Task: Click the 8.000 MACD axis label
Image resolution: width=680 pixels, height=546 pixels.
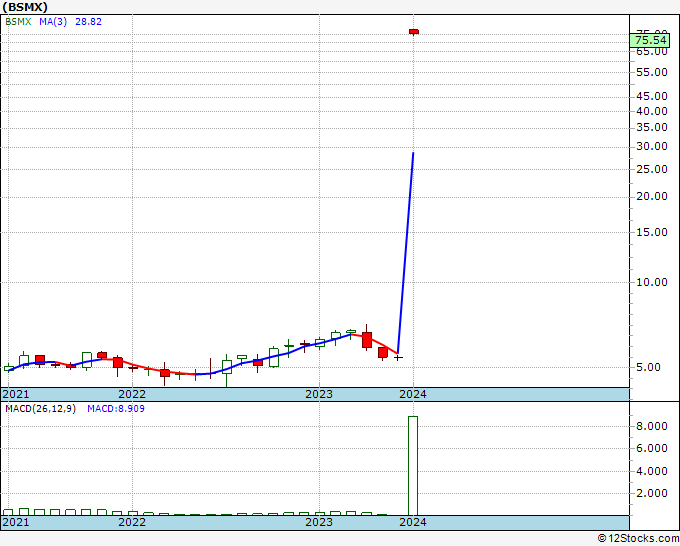Action: pos(651,426)
